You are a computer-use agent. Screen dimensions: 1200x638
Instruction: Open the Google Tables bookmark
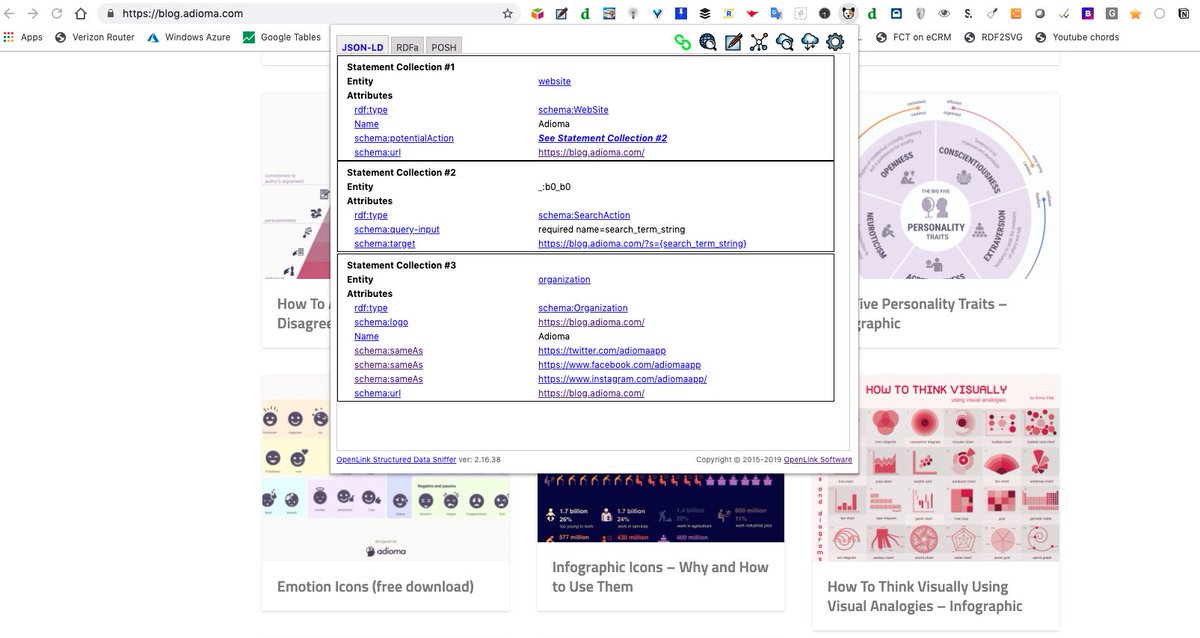[x=282, y=37]
